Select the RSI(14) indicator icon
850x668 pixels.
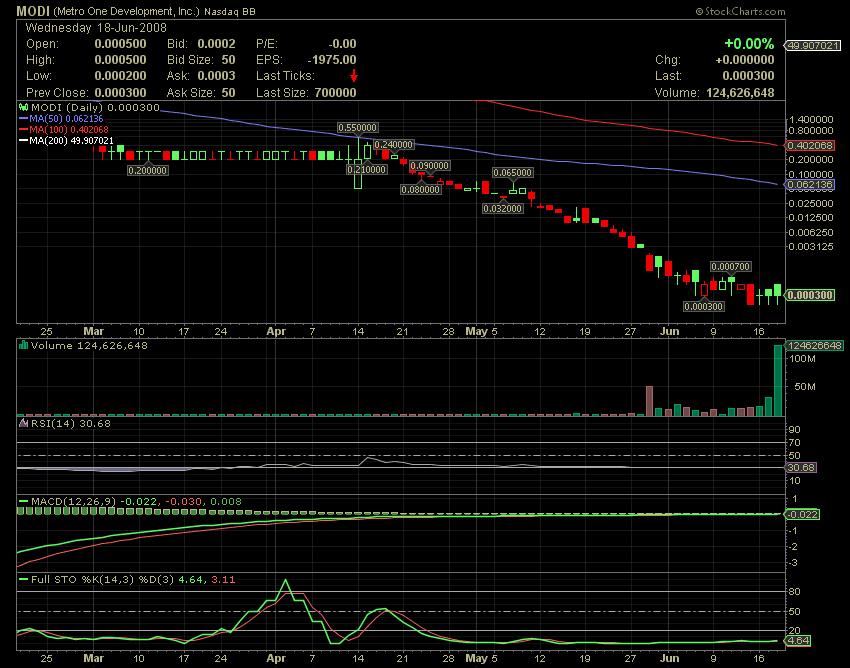point(25,422)
